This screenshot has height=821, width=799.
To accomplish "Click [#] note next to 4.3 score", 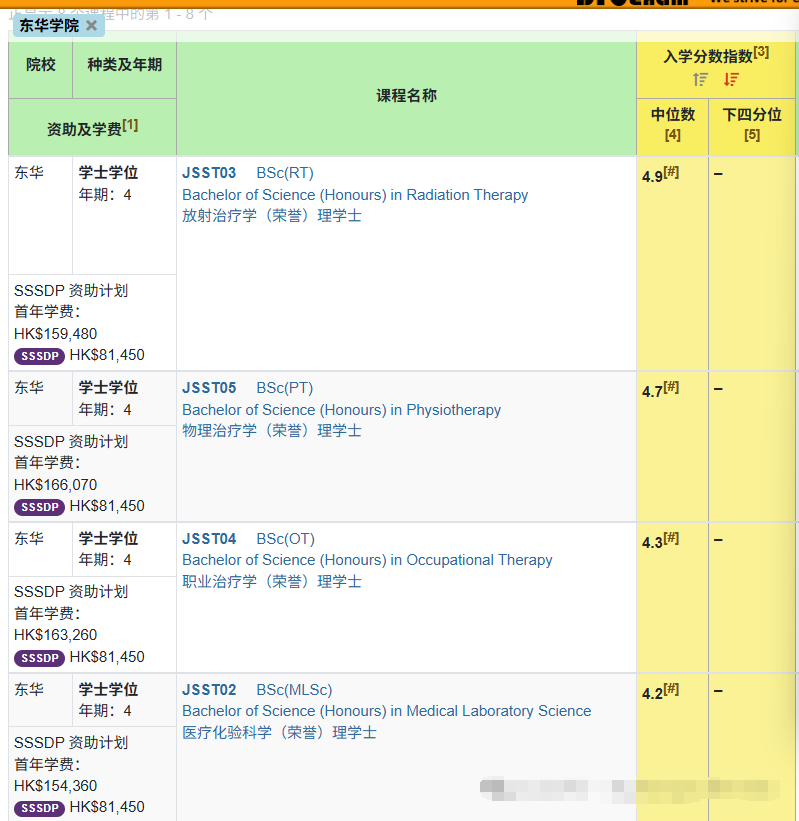I will click(x=671, y=538).
